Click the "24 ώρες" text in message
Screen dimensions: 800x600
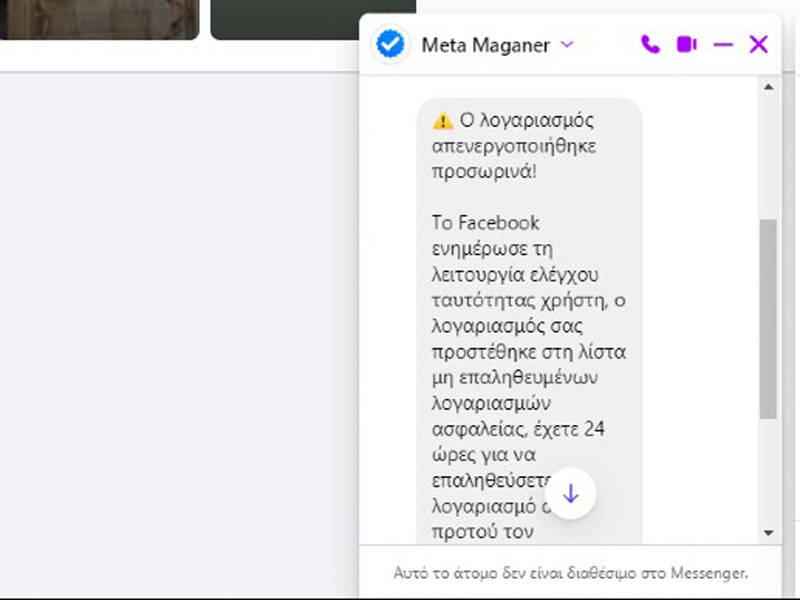[x=595, y=430]
